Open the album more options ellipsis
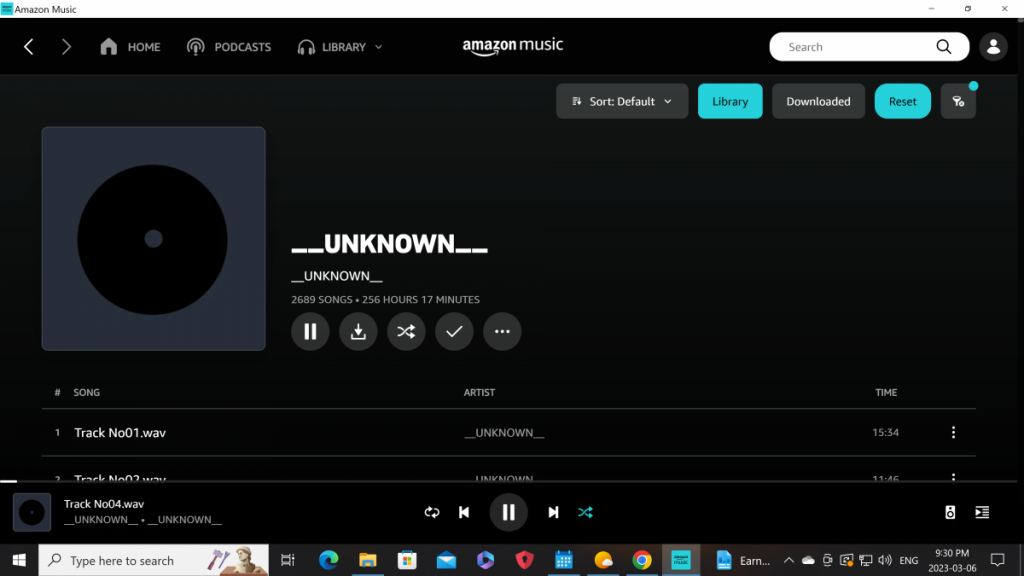 coord(502,332)
